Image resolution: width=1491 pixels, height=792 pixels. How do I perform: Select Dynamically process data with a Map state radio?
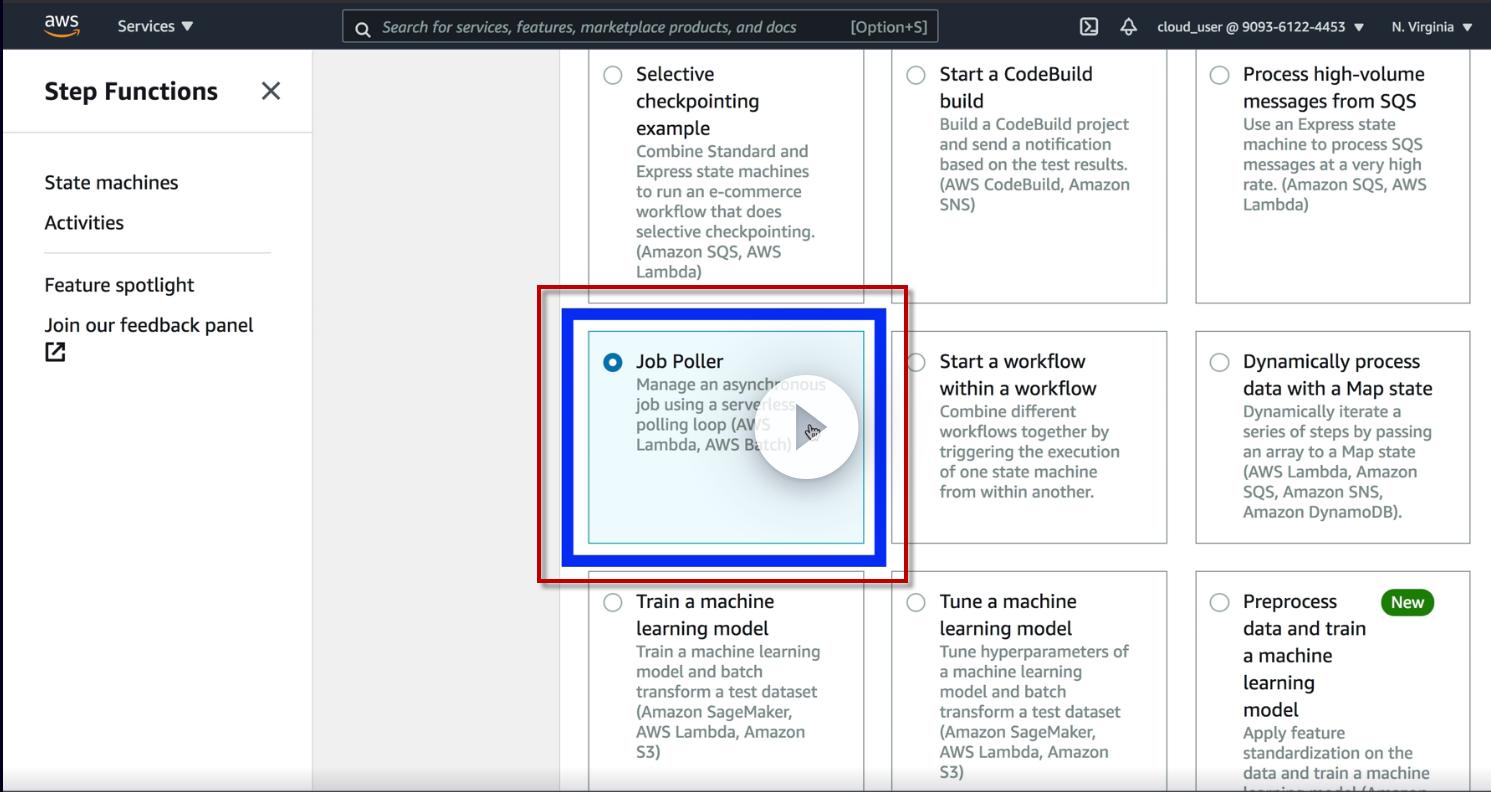(1220, 362)
